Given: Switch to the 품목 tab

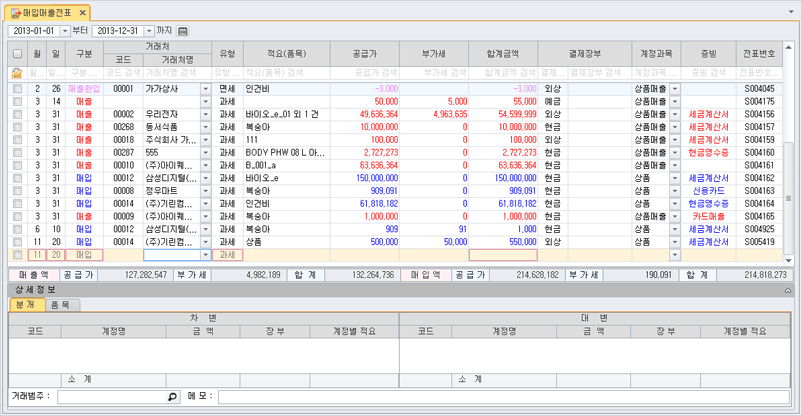Looking at the screenshot, I should [61, 305].
